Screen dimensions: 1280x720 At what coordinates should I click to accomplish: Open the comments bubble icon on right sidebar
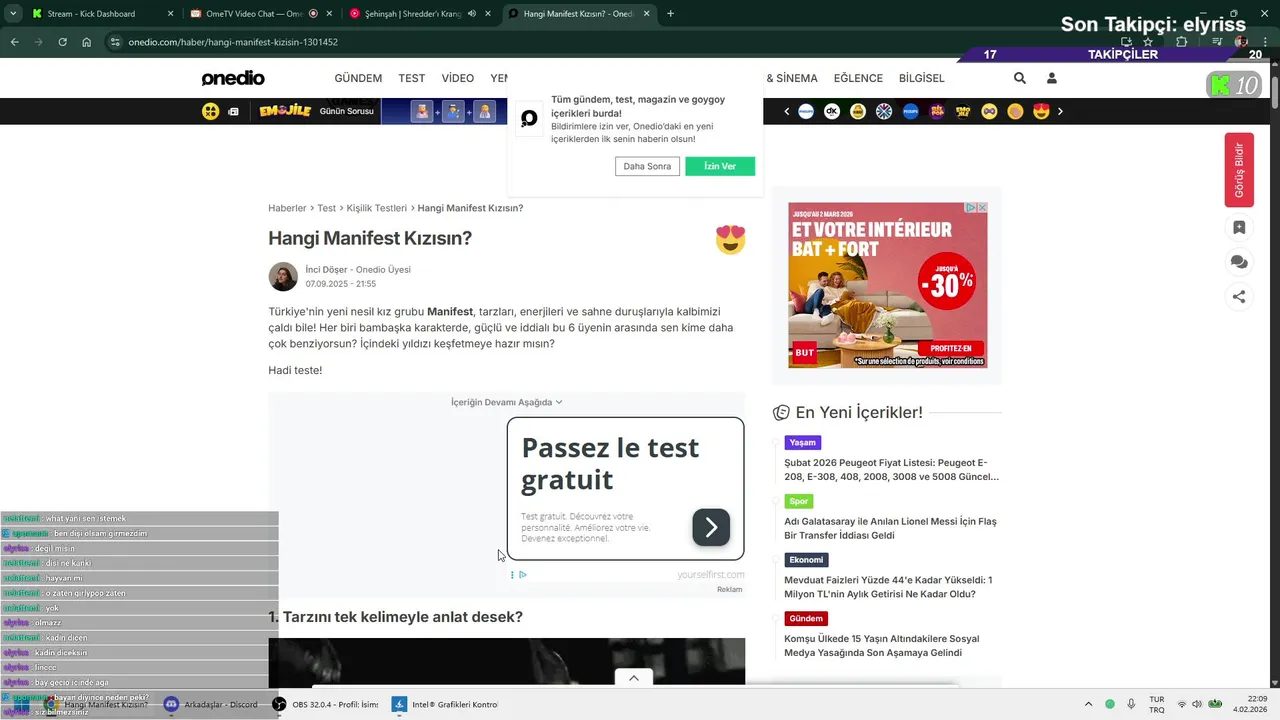tap(1239, 262)
